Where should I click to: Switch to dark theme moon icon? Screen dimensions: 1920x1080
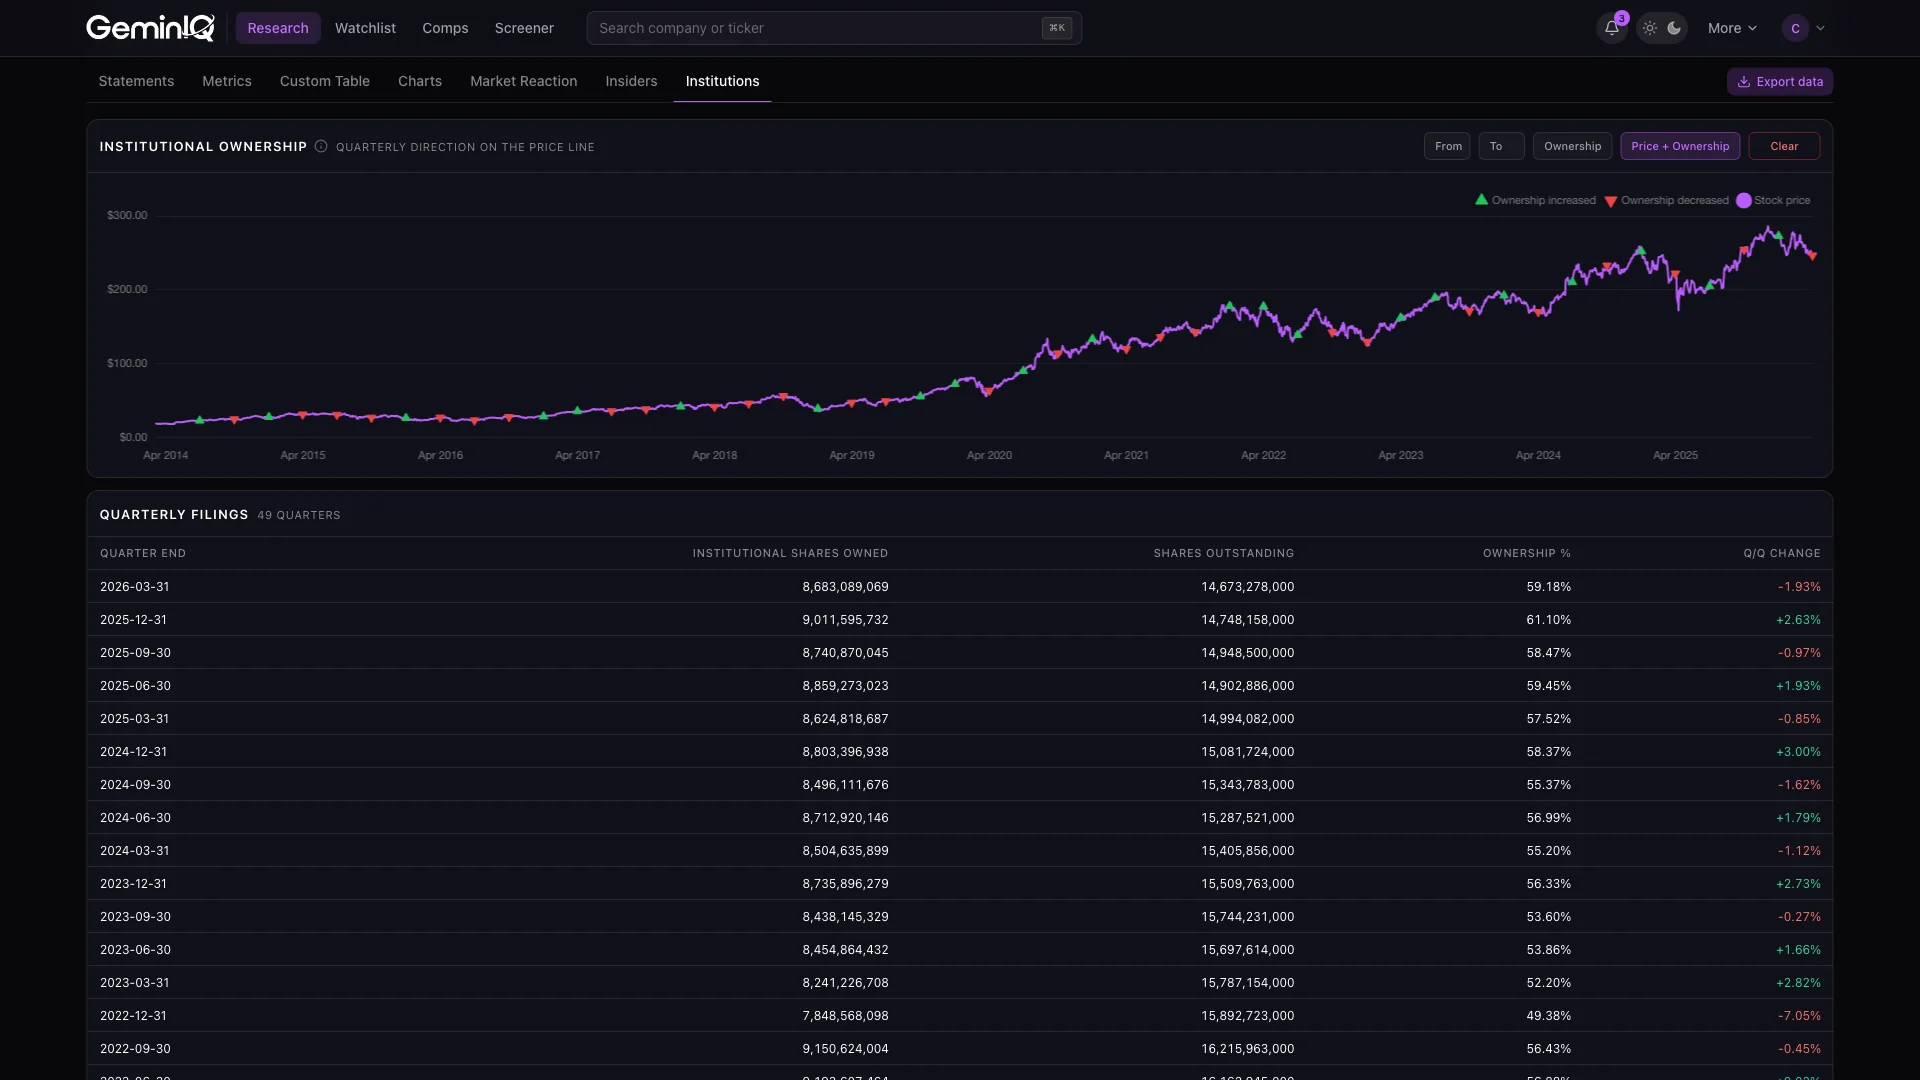tap(1674, 28)
